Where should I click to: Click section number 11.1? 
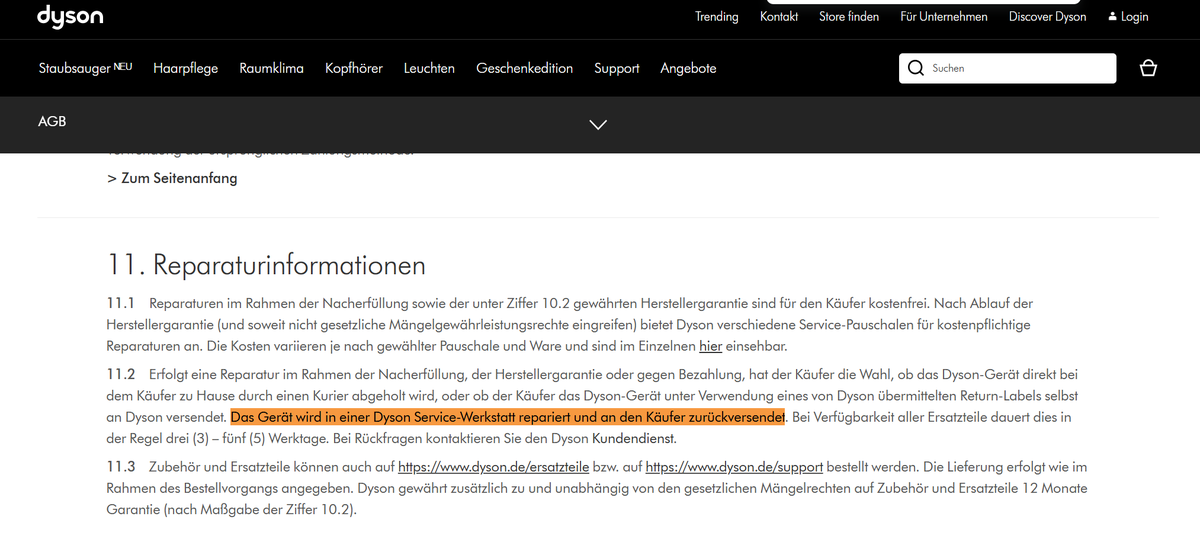[x=120, y=302]
